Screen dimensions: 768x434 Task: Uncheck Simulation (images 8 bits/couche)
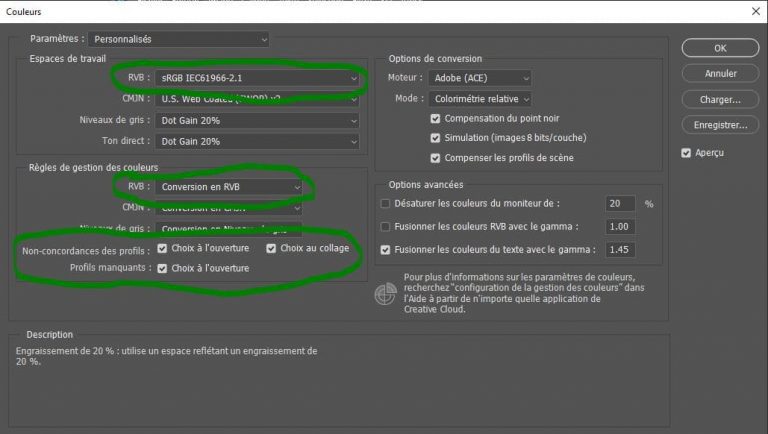tap(435, 138)
